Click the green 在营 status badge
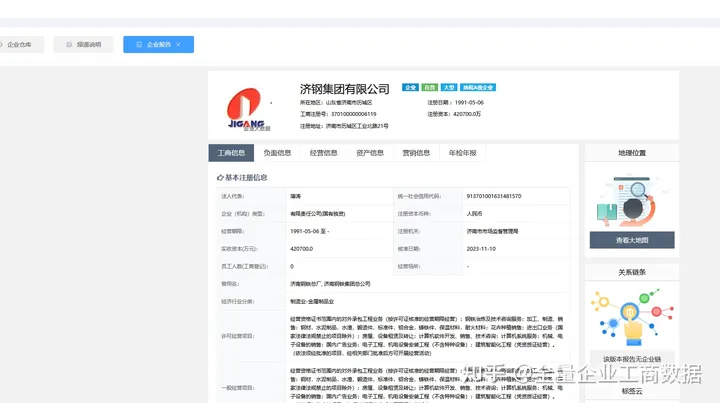Viewport: 720px width, 403px height. point(429,87)
